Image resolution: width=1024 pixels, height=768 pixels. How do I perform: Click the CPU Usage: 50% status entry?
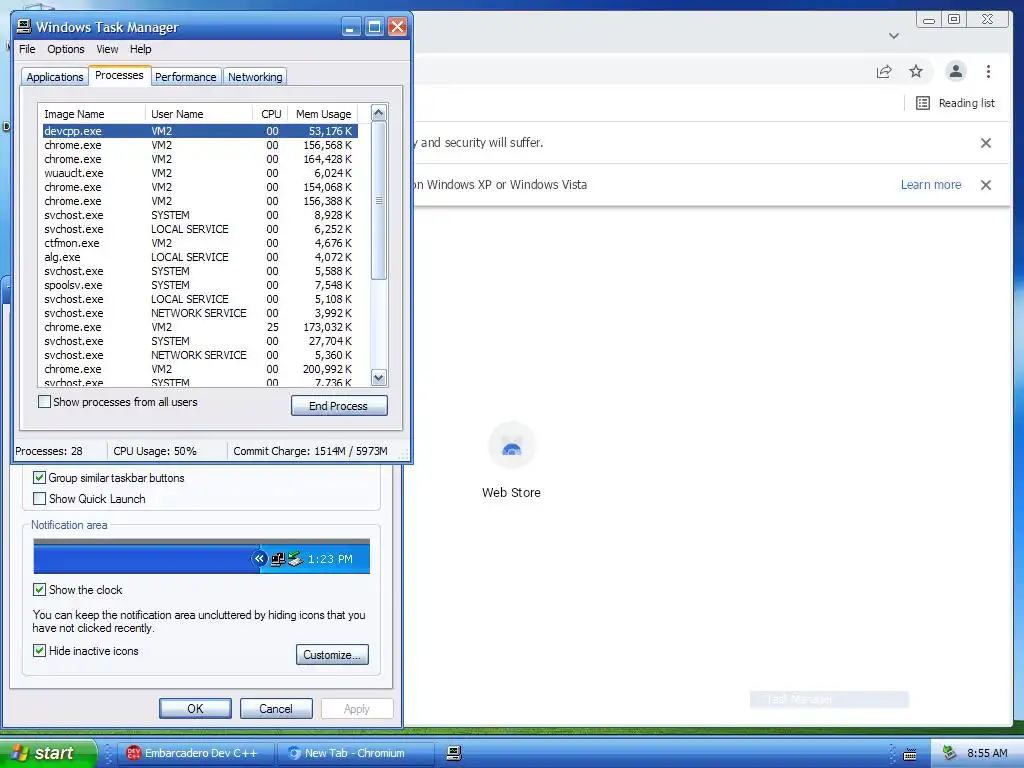pyautogui.click(x=155, y=451)
